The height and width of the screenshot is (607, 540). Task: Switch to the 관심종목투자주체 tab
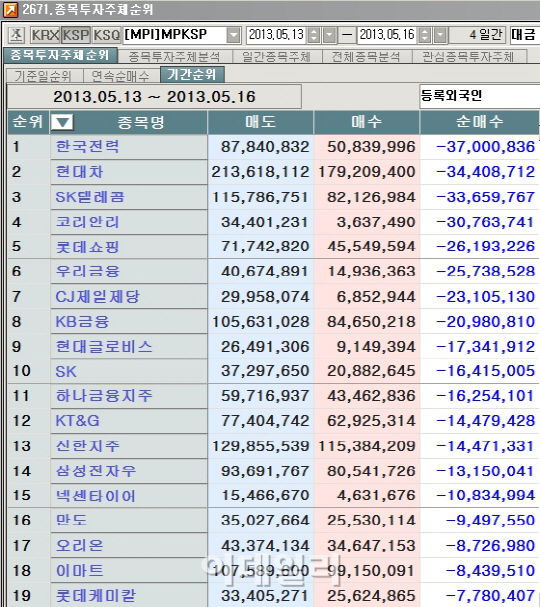point(468,57)
